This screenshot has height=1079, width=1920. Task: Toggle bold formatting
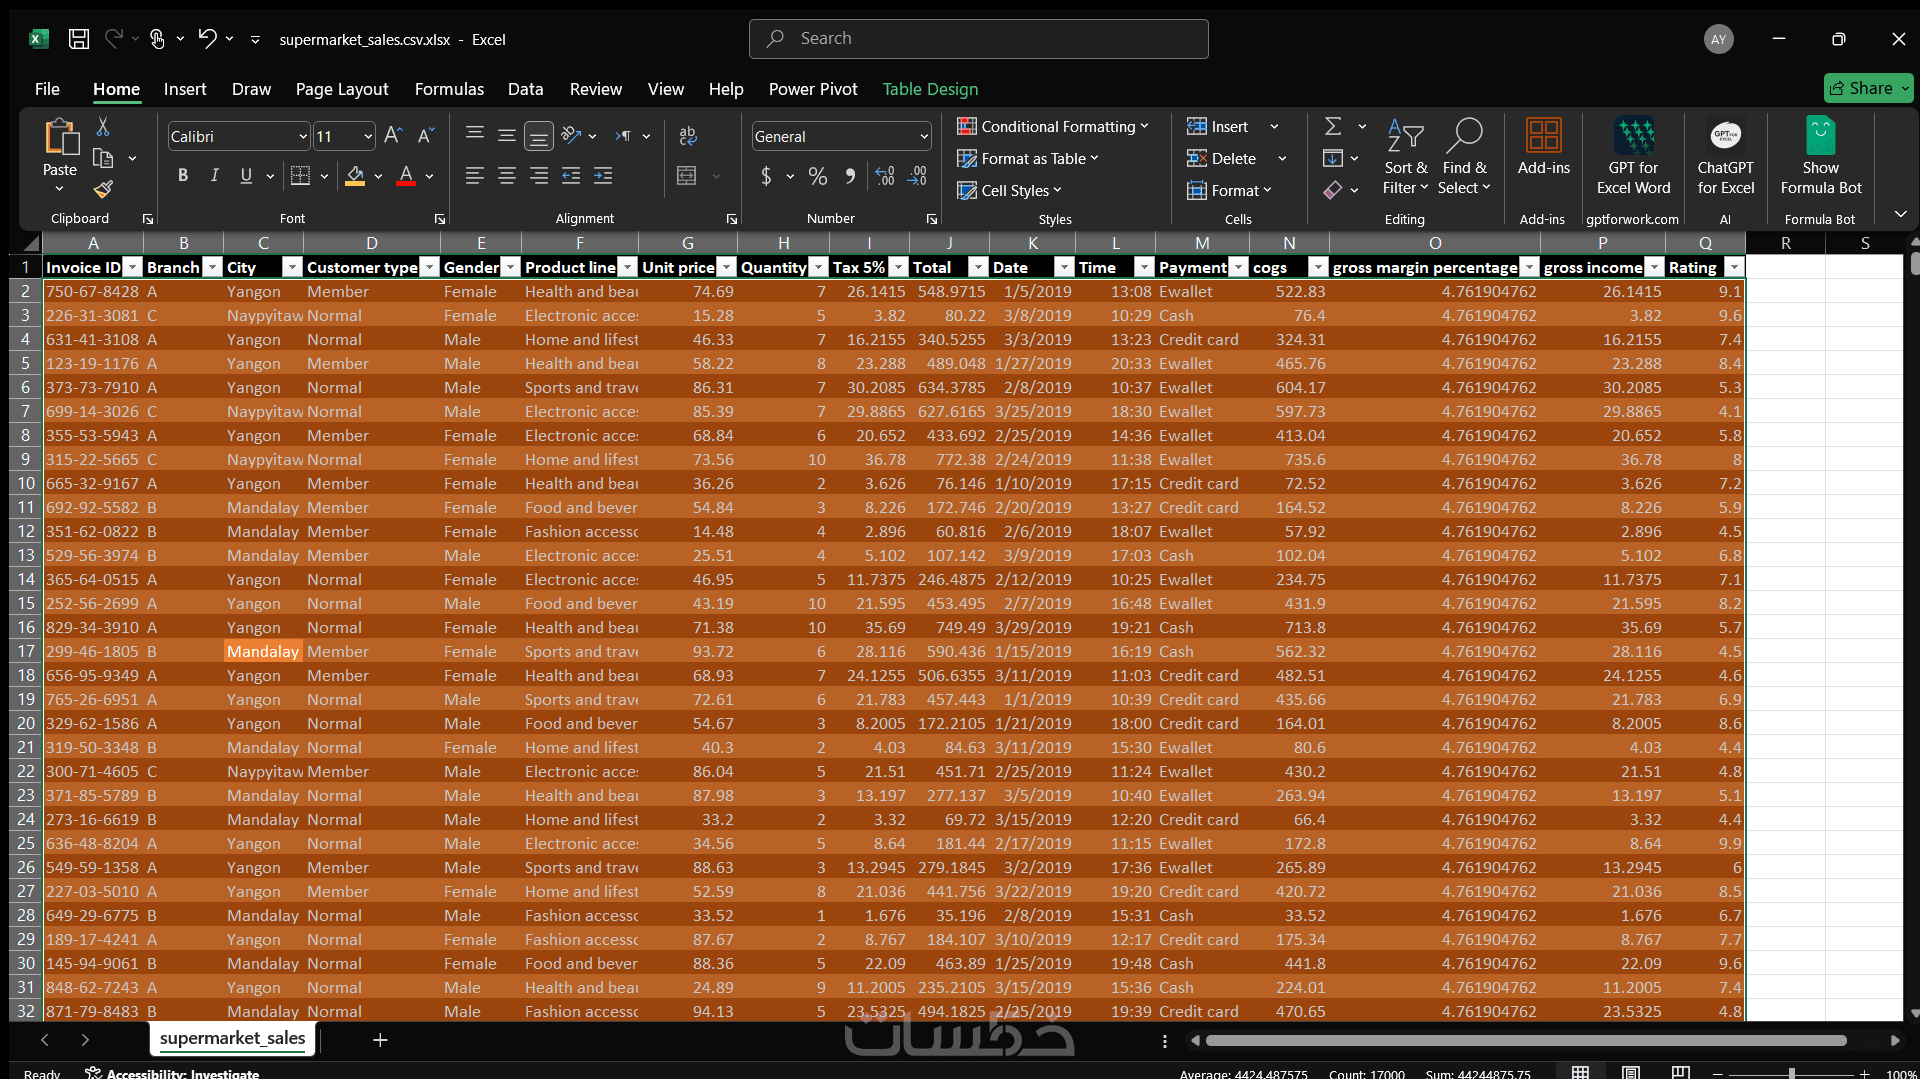[x=183, y=175]
